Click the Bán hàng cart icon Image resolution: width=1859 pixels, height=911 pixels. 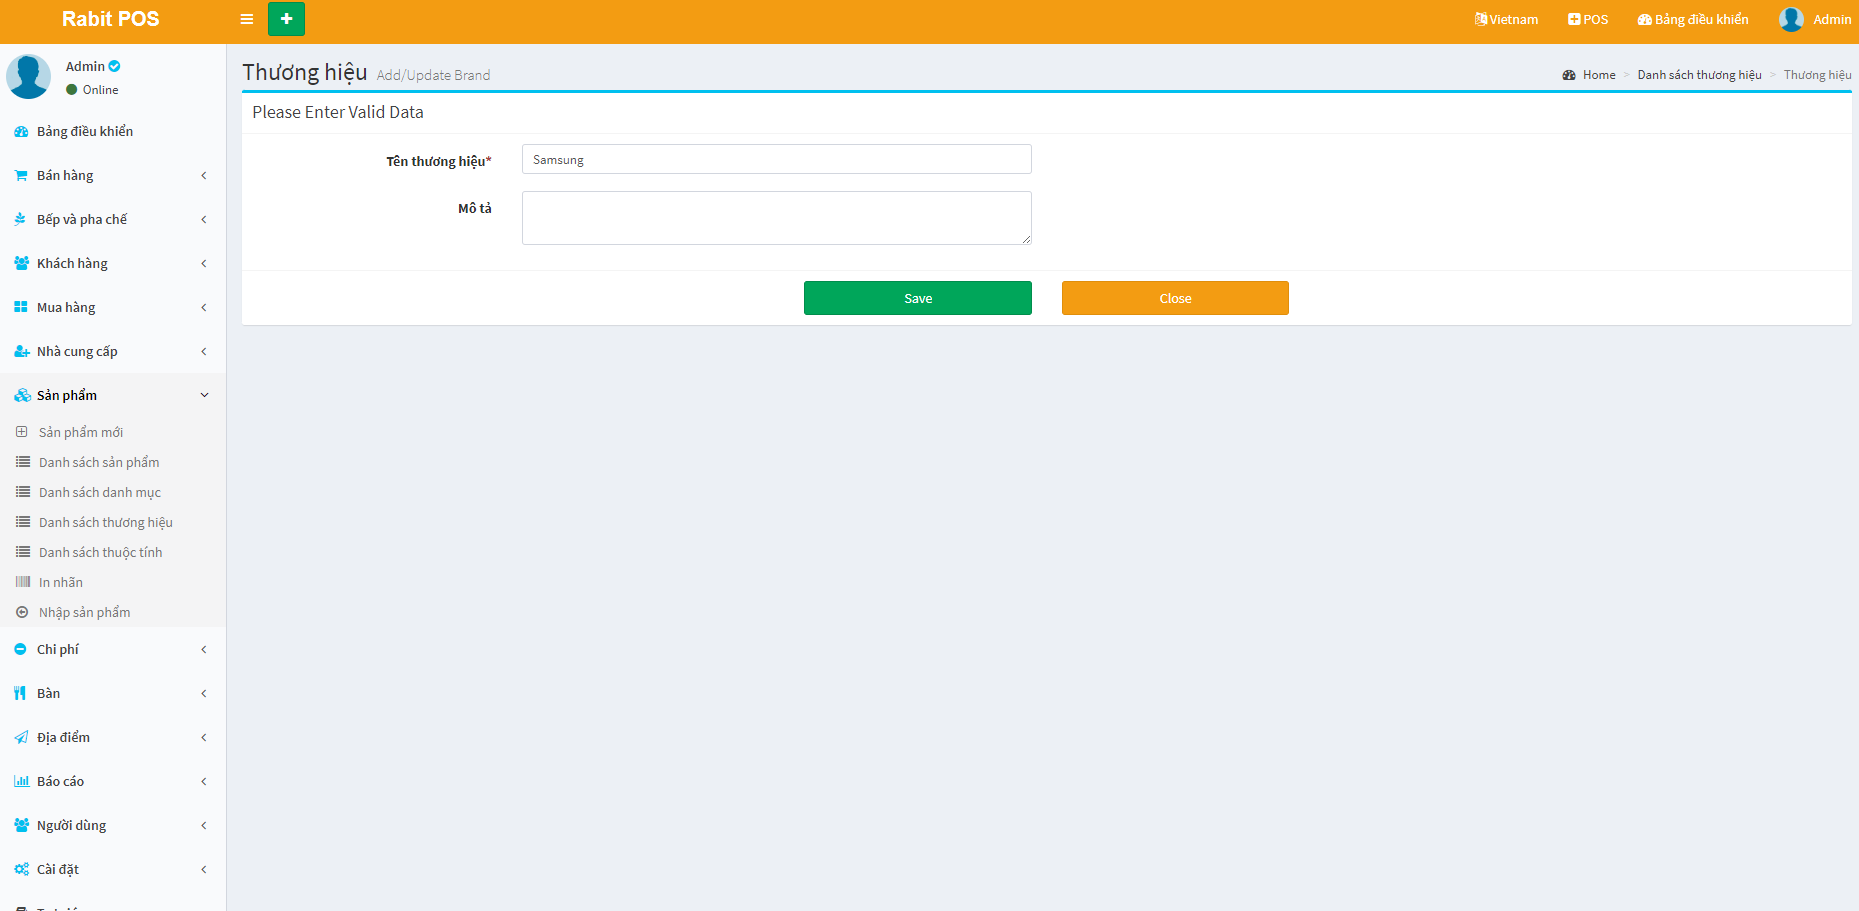click(x=21, y=176)
